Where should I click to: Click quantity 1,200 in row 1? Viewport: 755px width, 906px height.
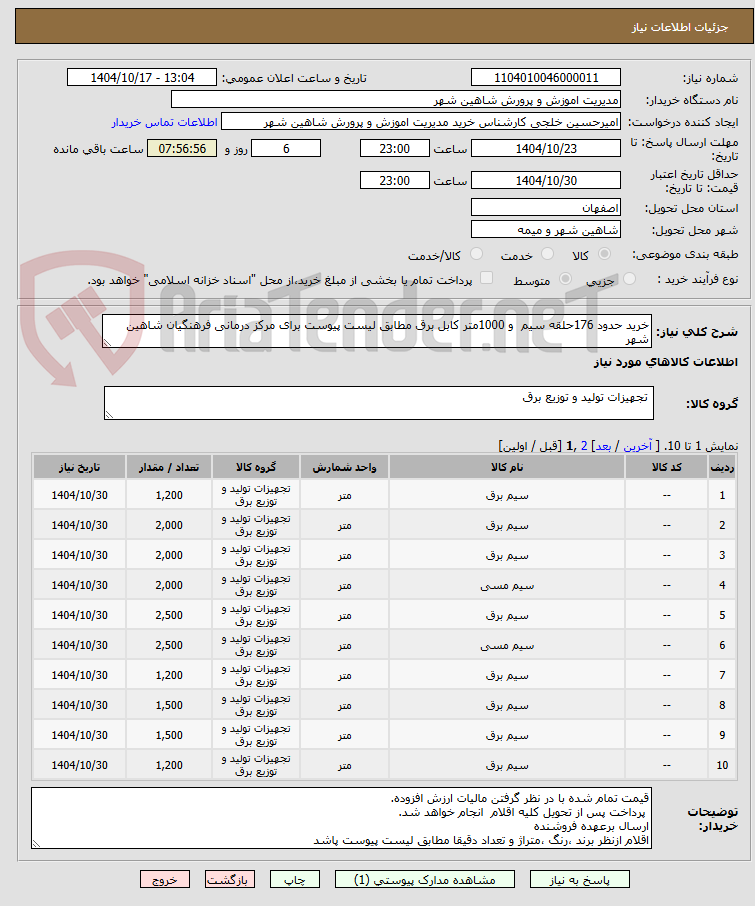[x=169, y=495]
